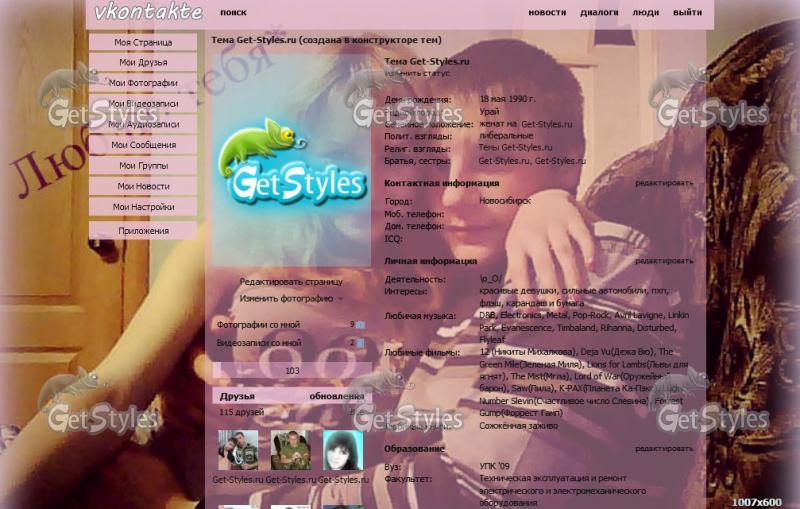This screenshot has height=509, width=800.
Task: Click изменить статус under the profile name
Action: [x=417, y=73]
